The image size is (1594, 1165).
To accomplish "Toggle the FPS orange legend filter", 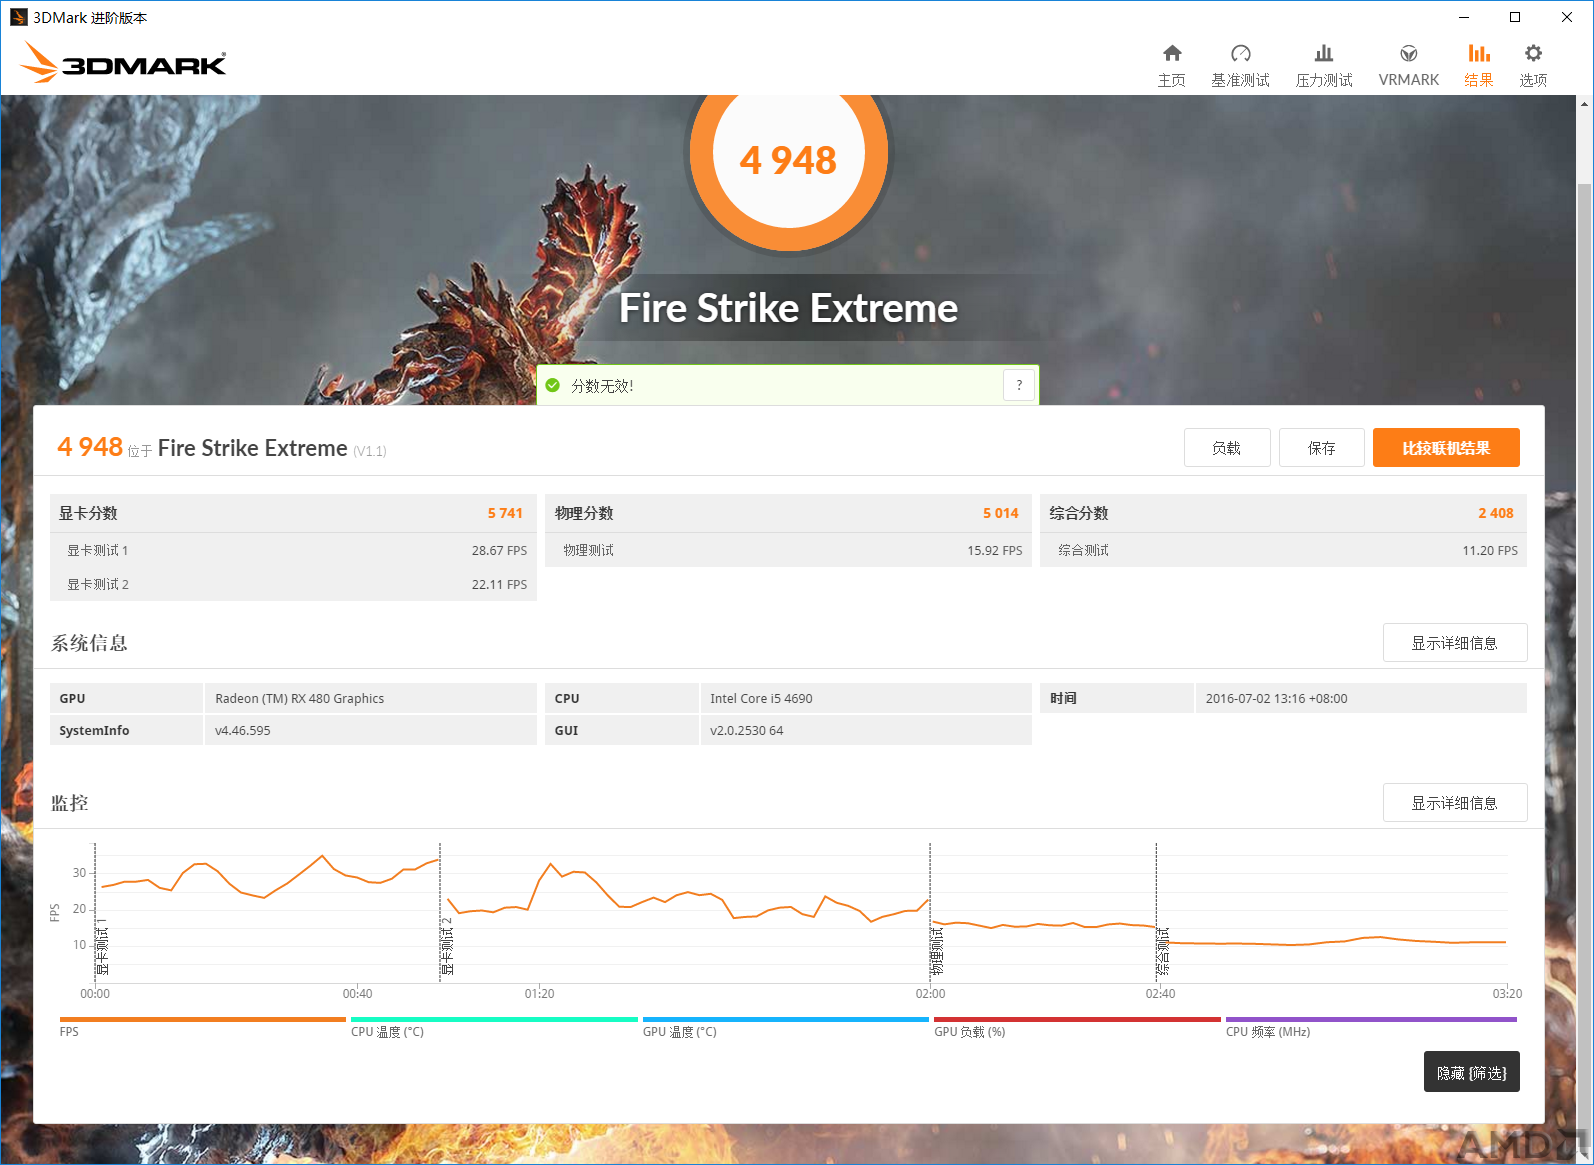I will tap(202, 1027).
